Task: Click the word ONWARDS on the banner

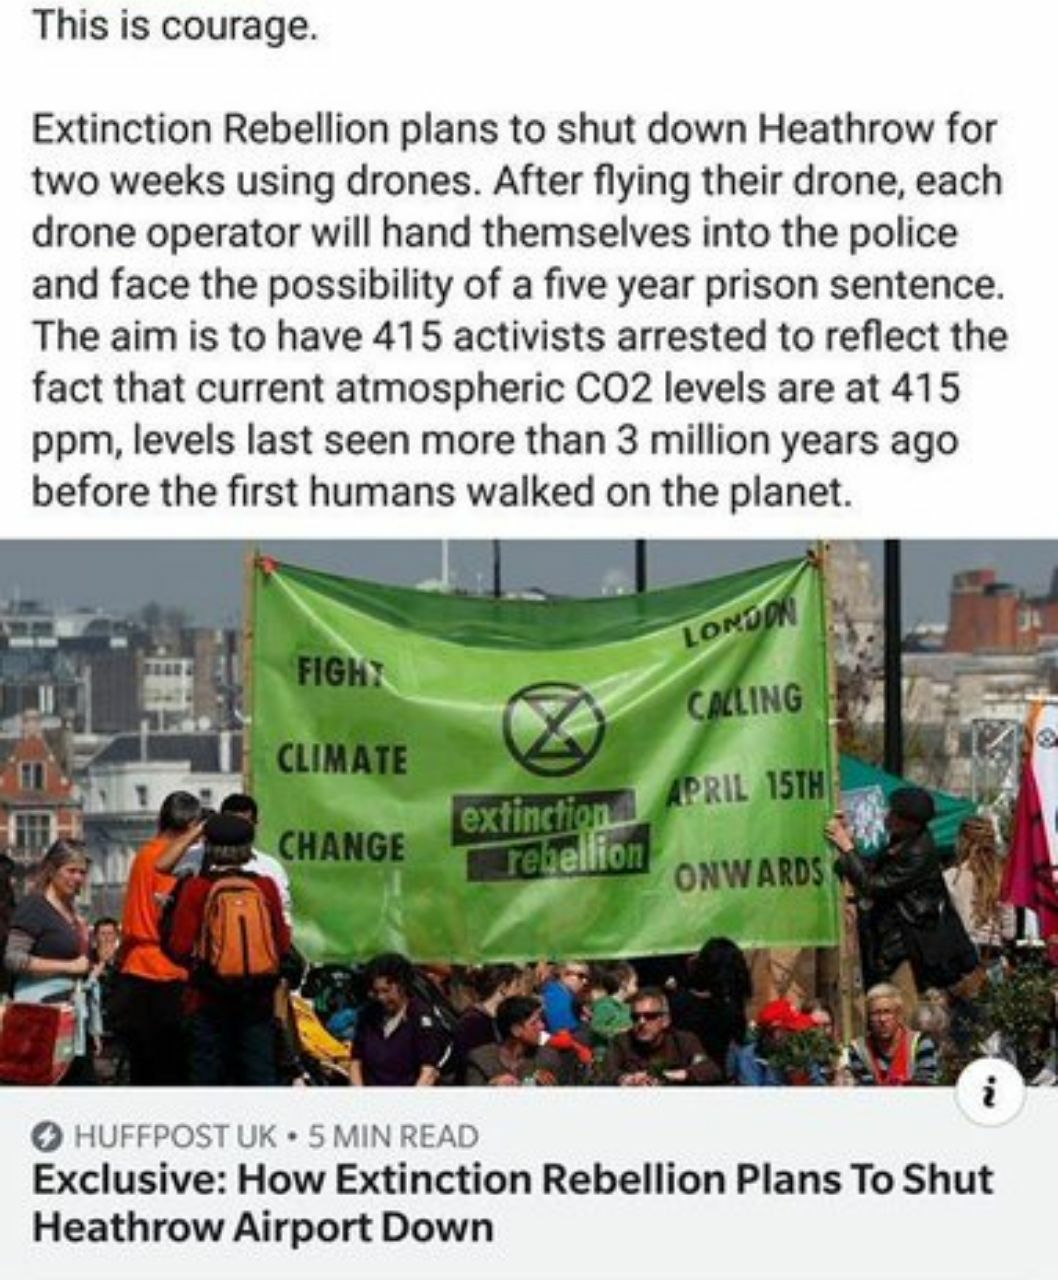Action: pos(749,875)
